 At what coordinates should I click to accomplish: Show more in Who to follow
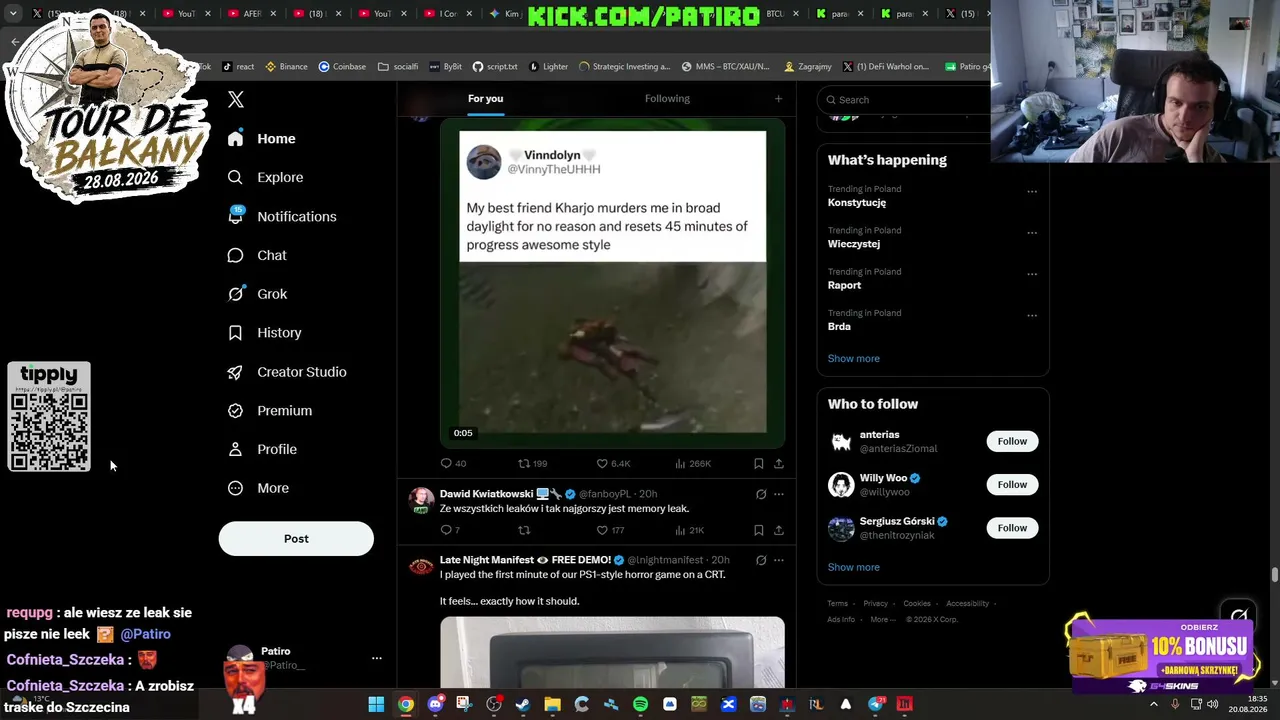pyautogui.click(x=853, y=567)
